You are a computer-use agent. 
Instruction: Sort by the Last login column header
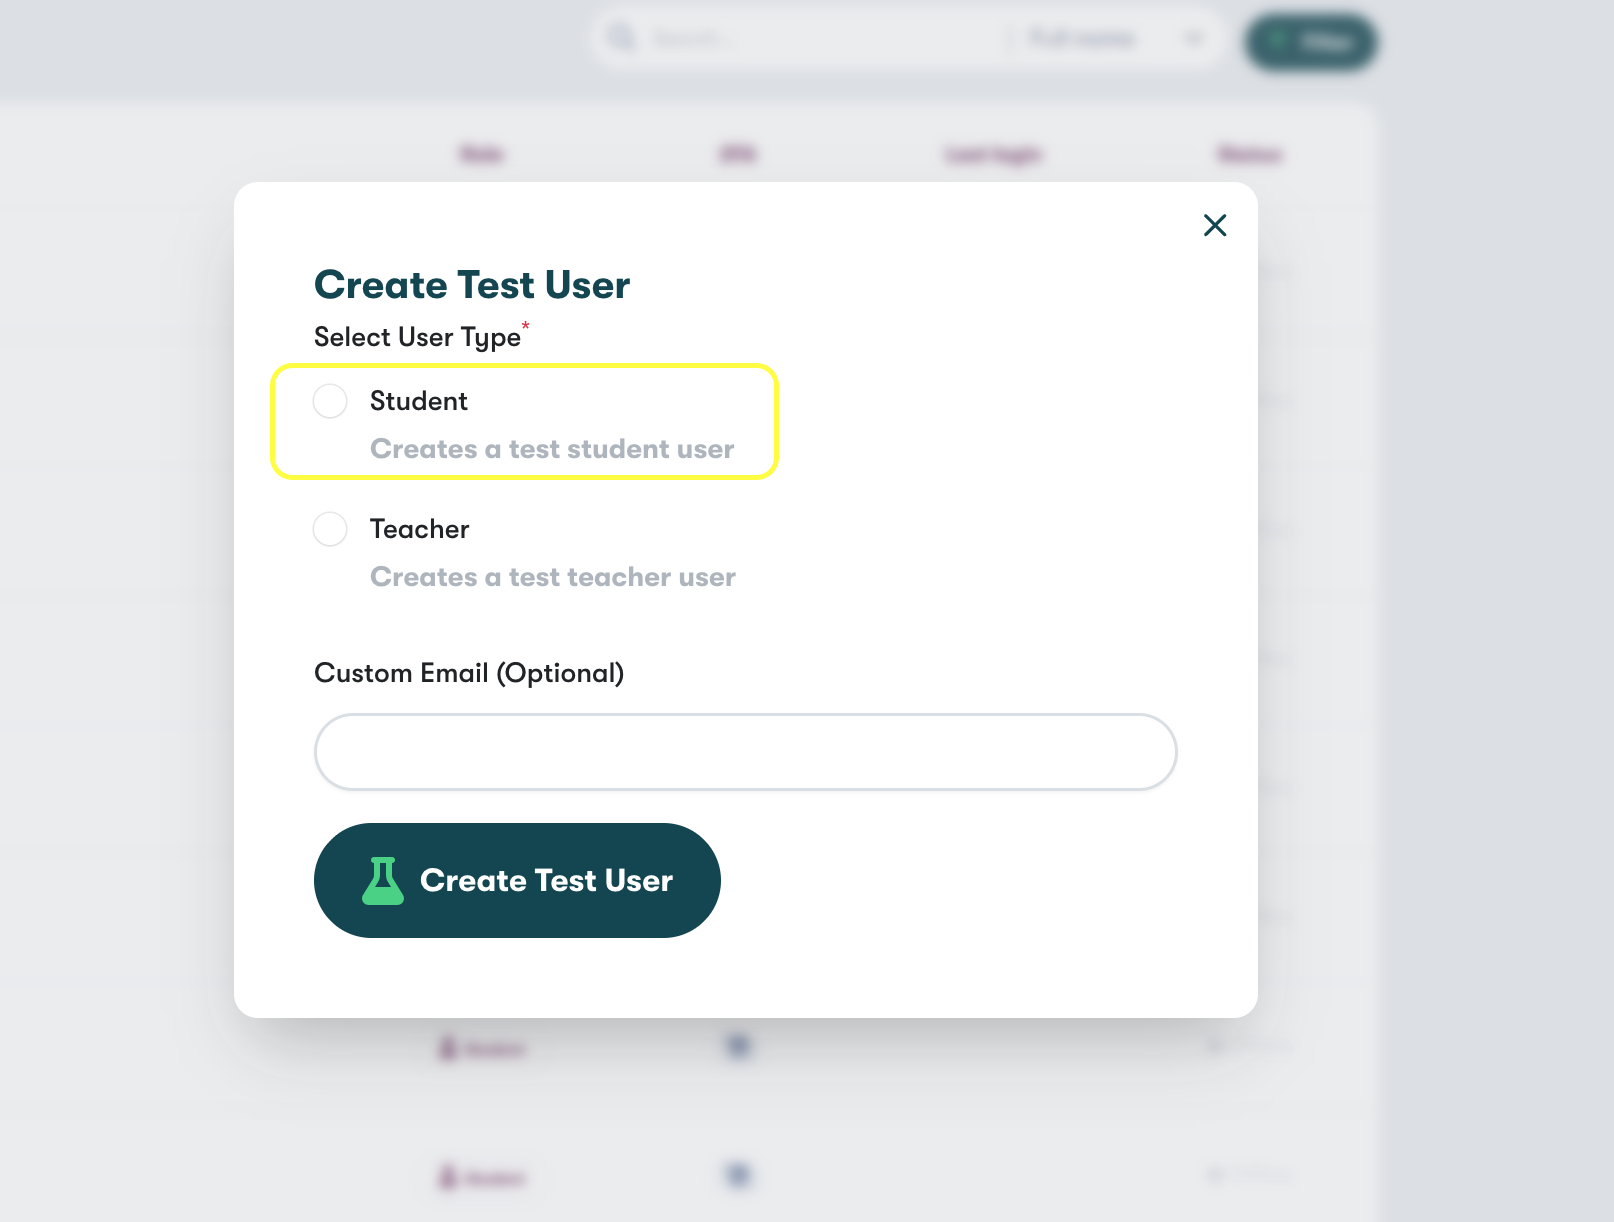click(x=994, y=154)
